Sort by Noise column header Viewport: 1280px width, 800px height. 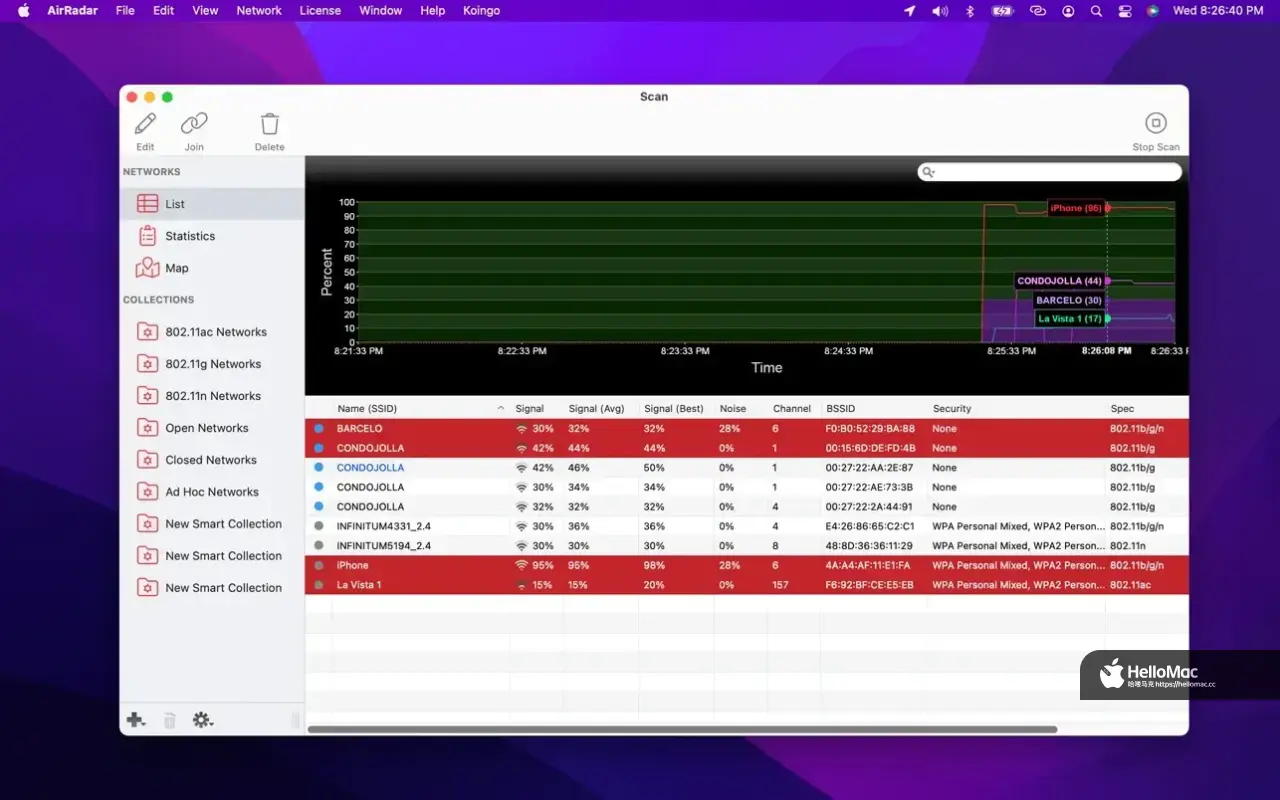pyautogui.click(x=733, y=409)
